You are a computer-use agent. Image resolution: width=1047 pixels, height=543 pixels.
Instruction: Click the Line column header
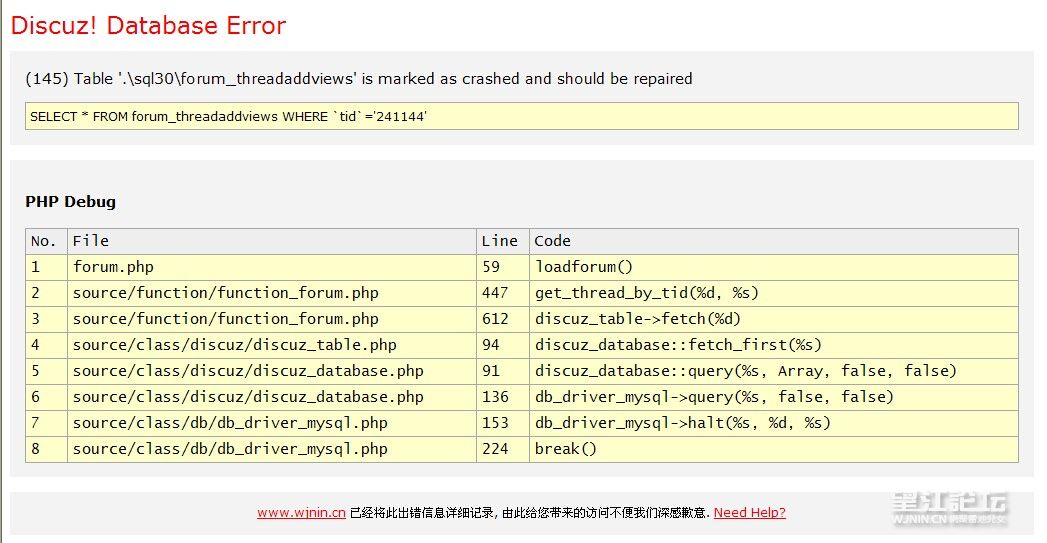(503, 241)
